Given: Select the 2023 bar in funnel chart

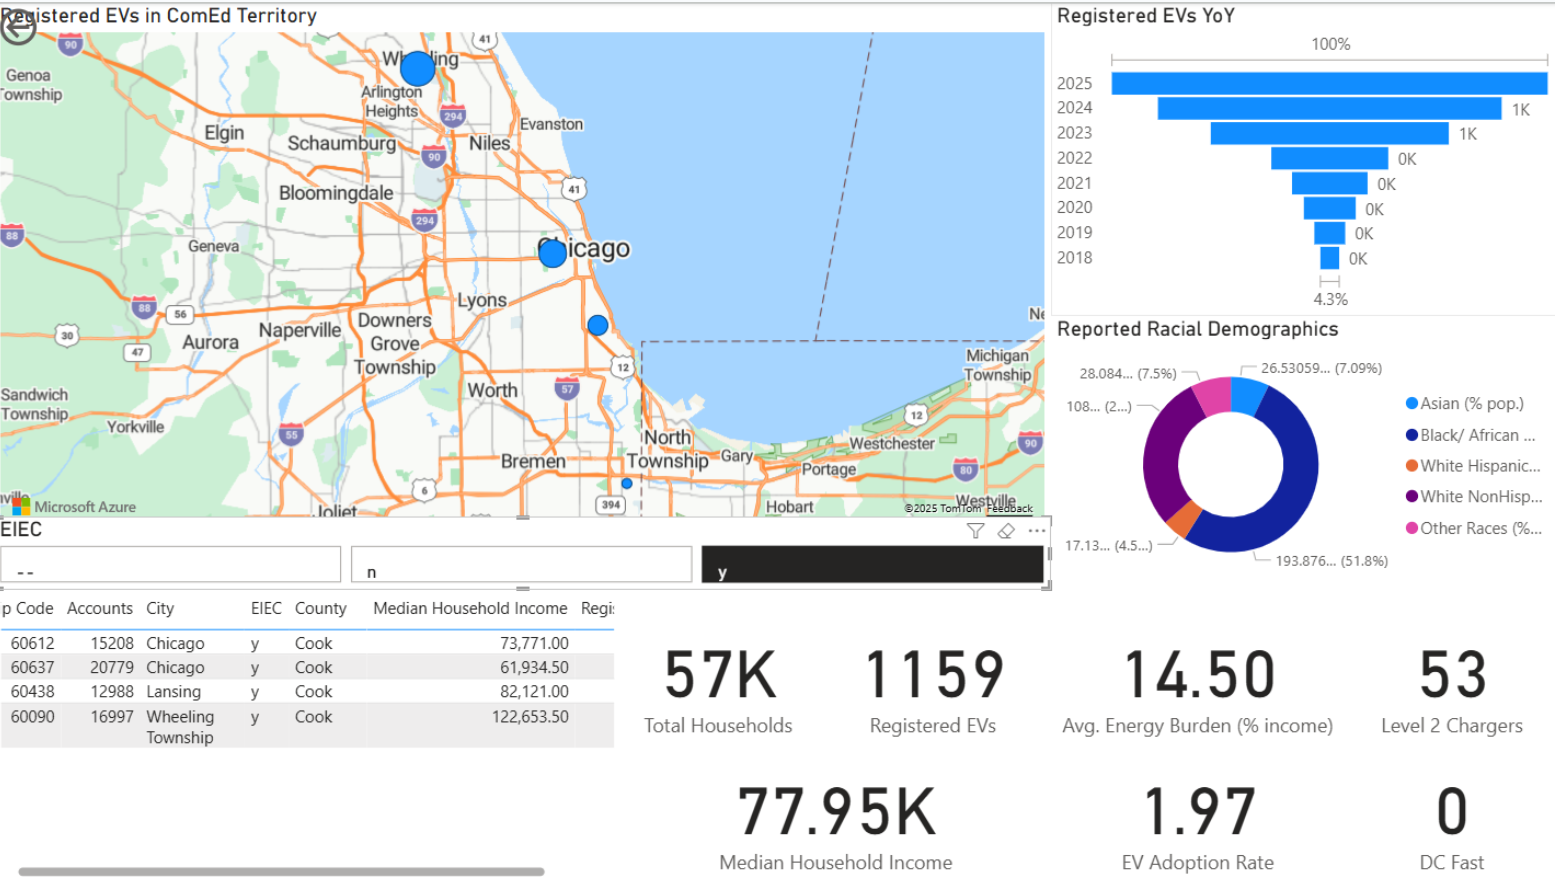Looking at the screenshot, I should pyautogui.click(x=1329, y=133).
